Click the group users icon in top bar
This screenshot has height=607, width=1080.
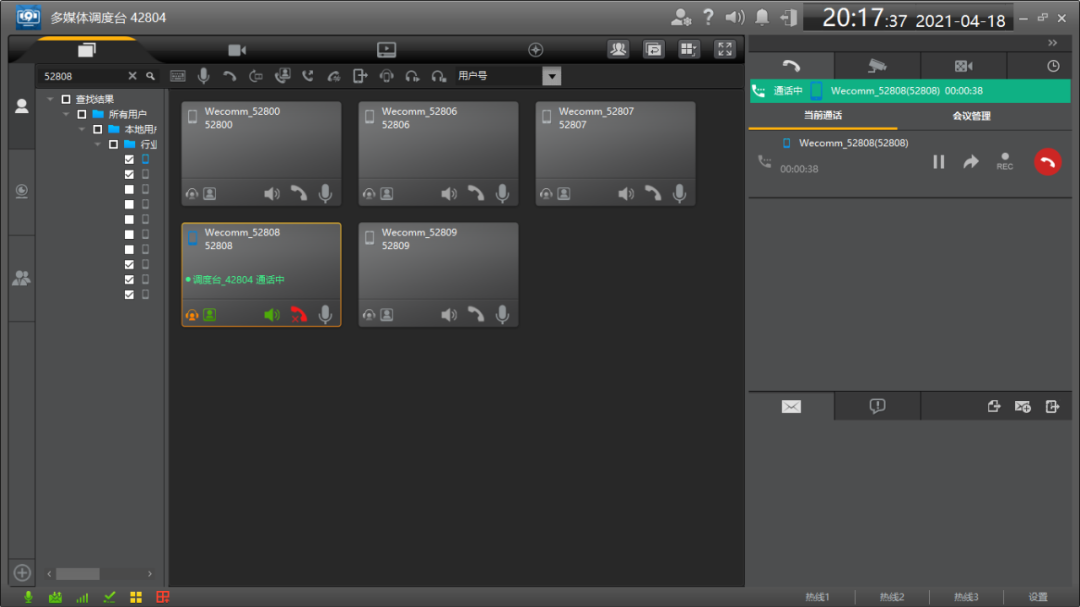point(618,49)
